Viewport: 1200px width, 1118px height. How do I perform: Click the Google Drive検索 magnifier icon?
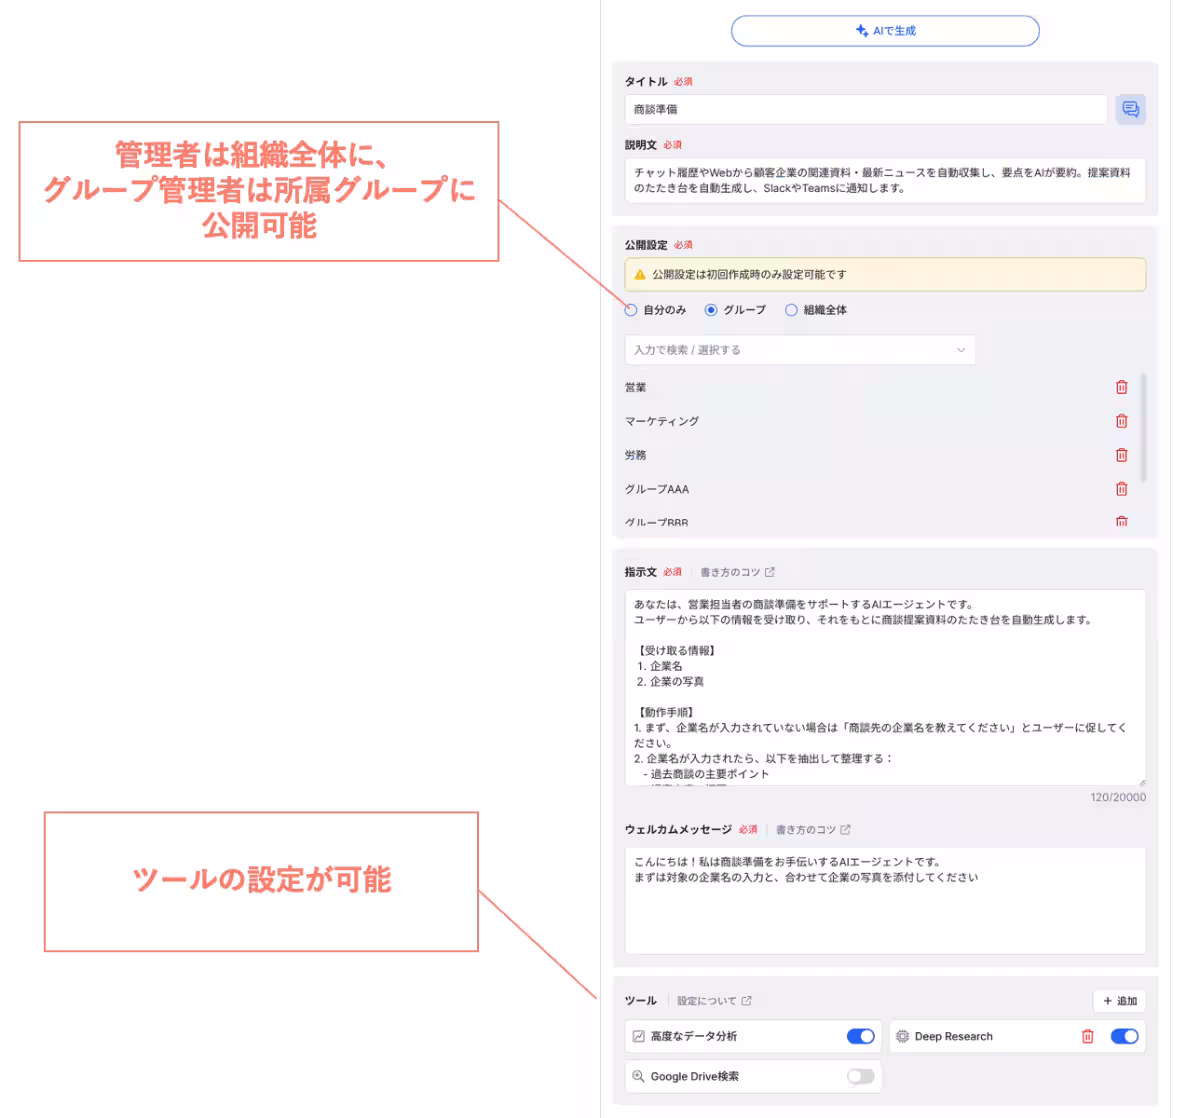[638, 1076]
